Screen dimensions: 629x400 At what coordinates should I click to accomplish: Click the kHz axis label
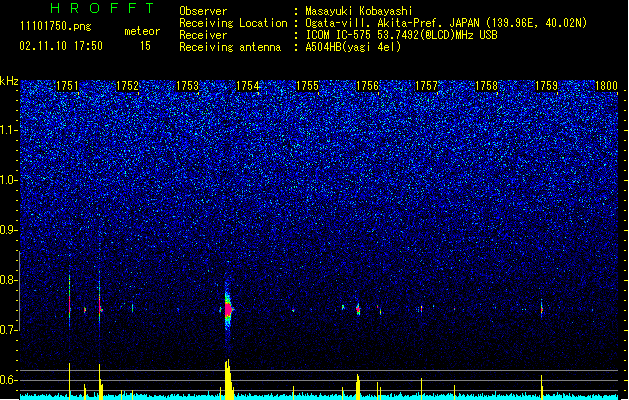tap(9, 81)
